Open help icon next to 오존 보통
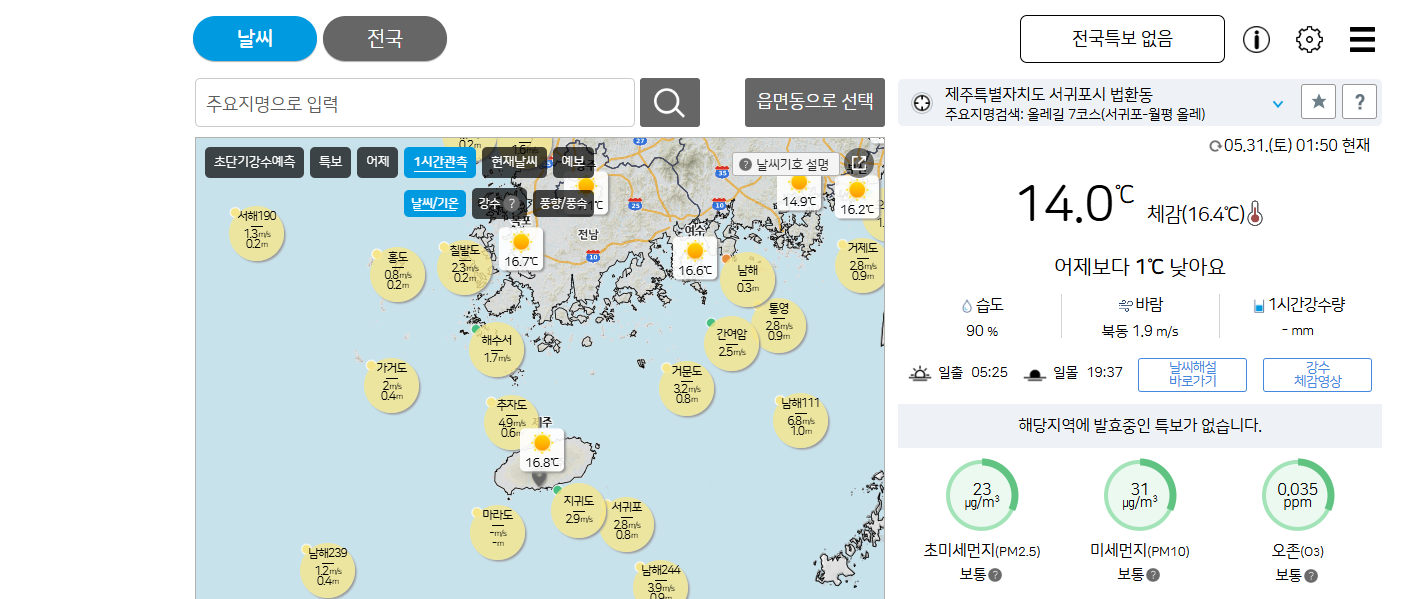 click(1311, 575)
